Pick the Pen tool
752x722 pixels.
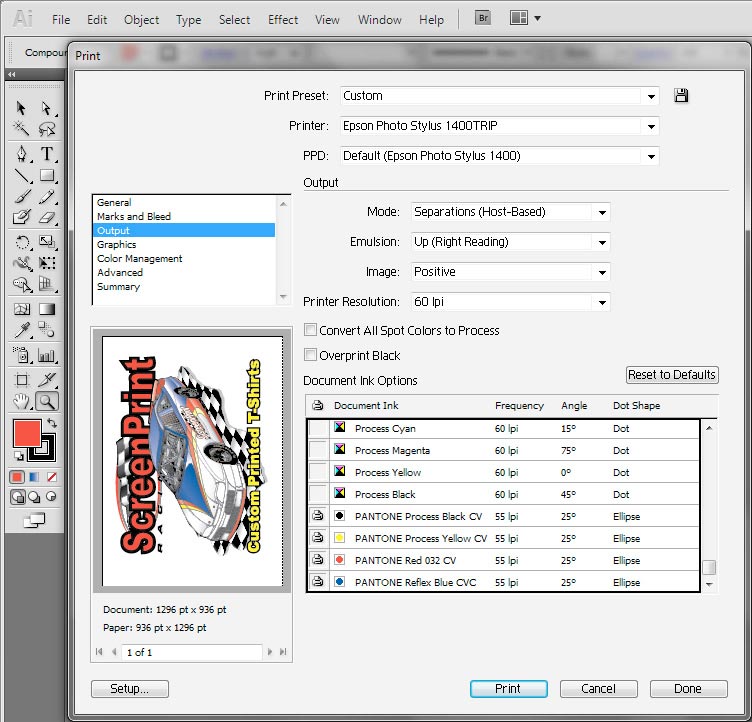pos(21,153)
